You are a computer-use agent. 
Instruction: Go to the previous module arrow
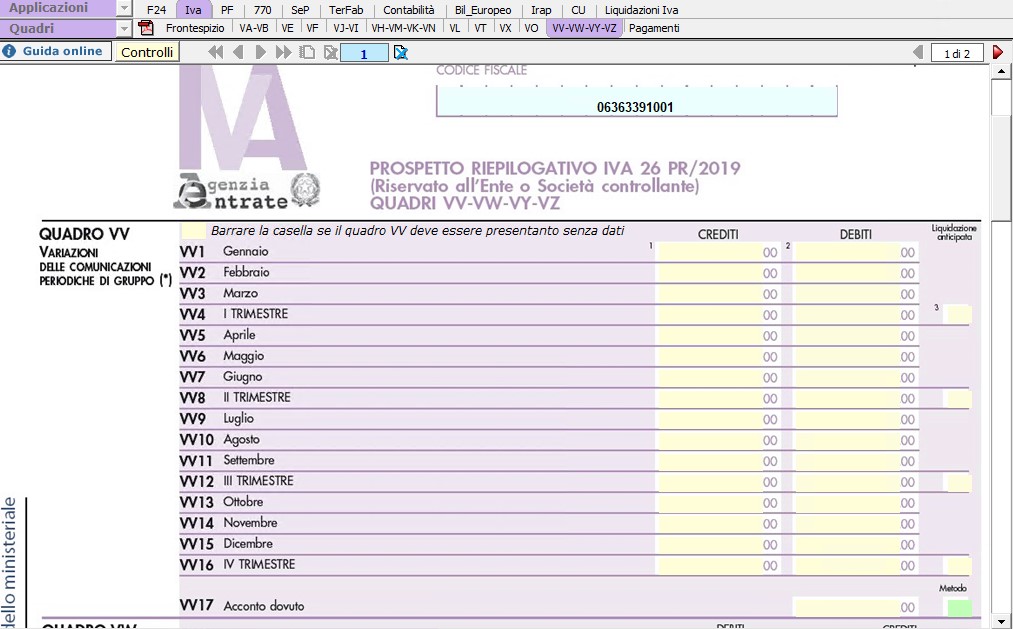click(238, 53)
